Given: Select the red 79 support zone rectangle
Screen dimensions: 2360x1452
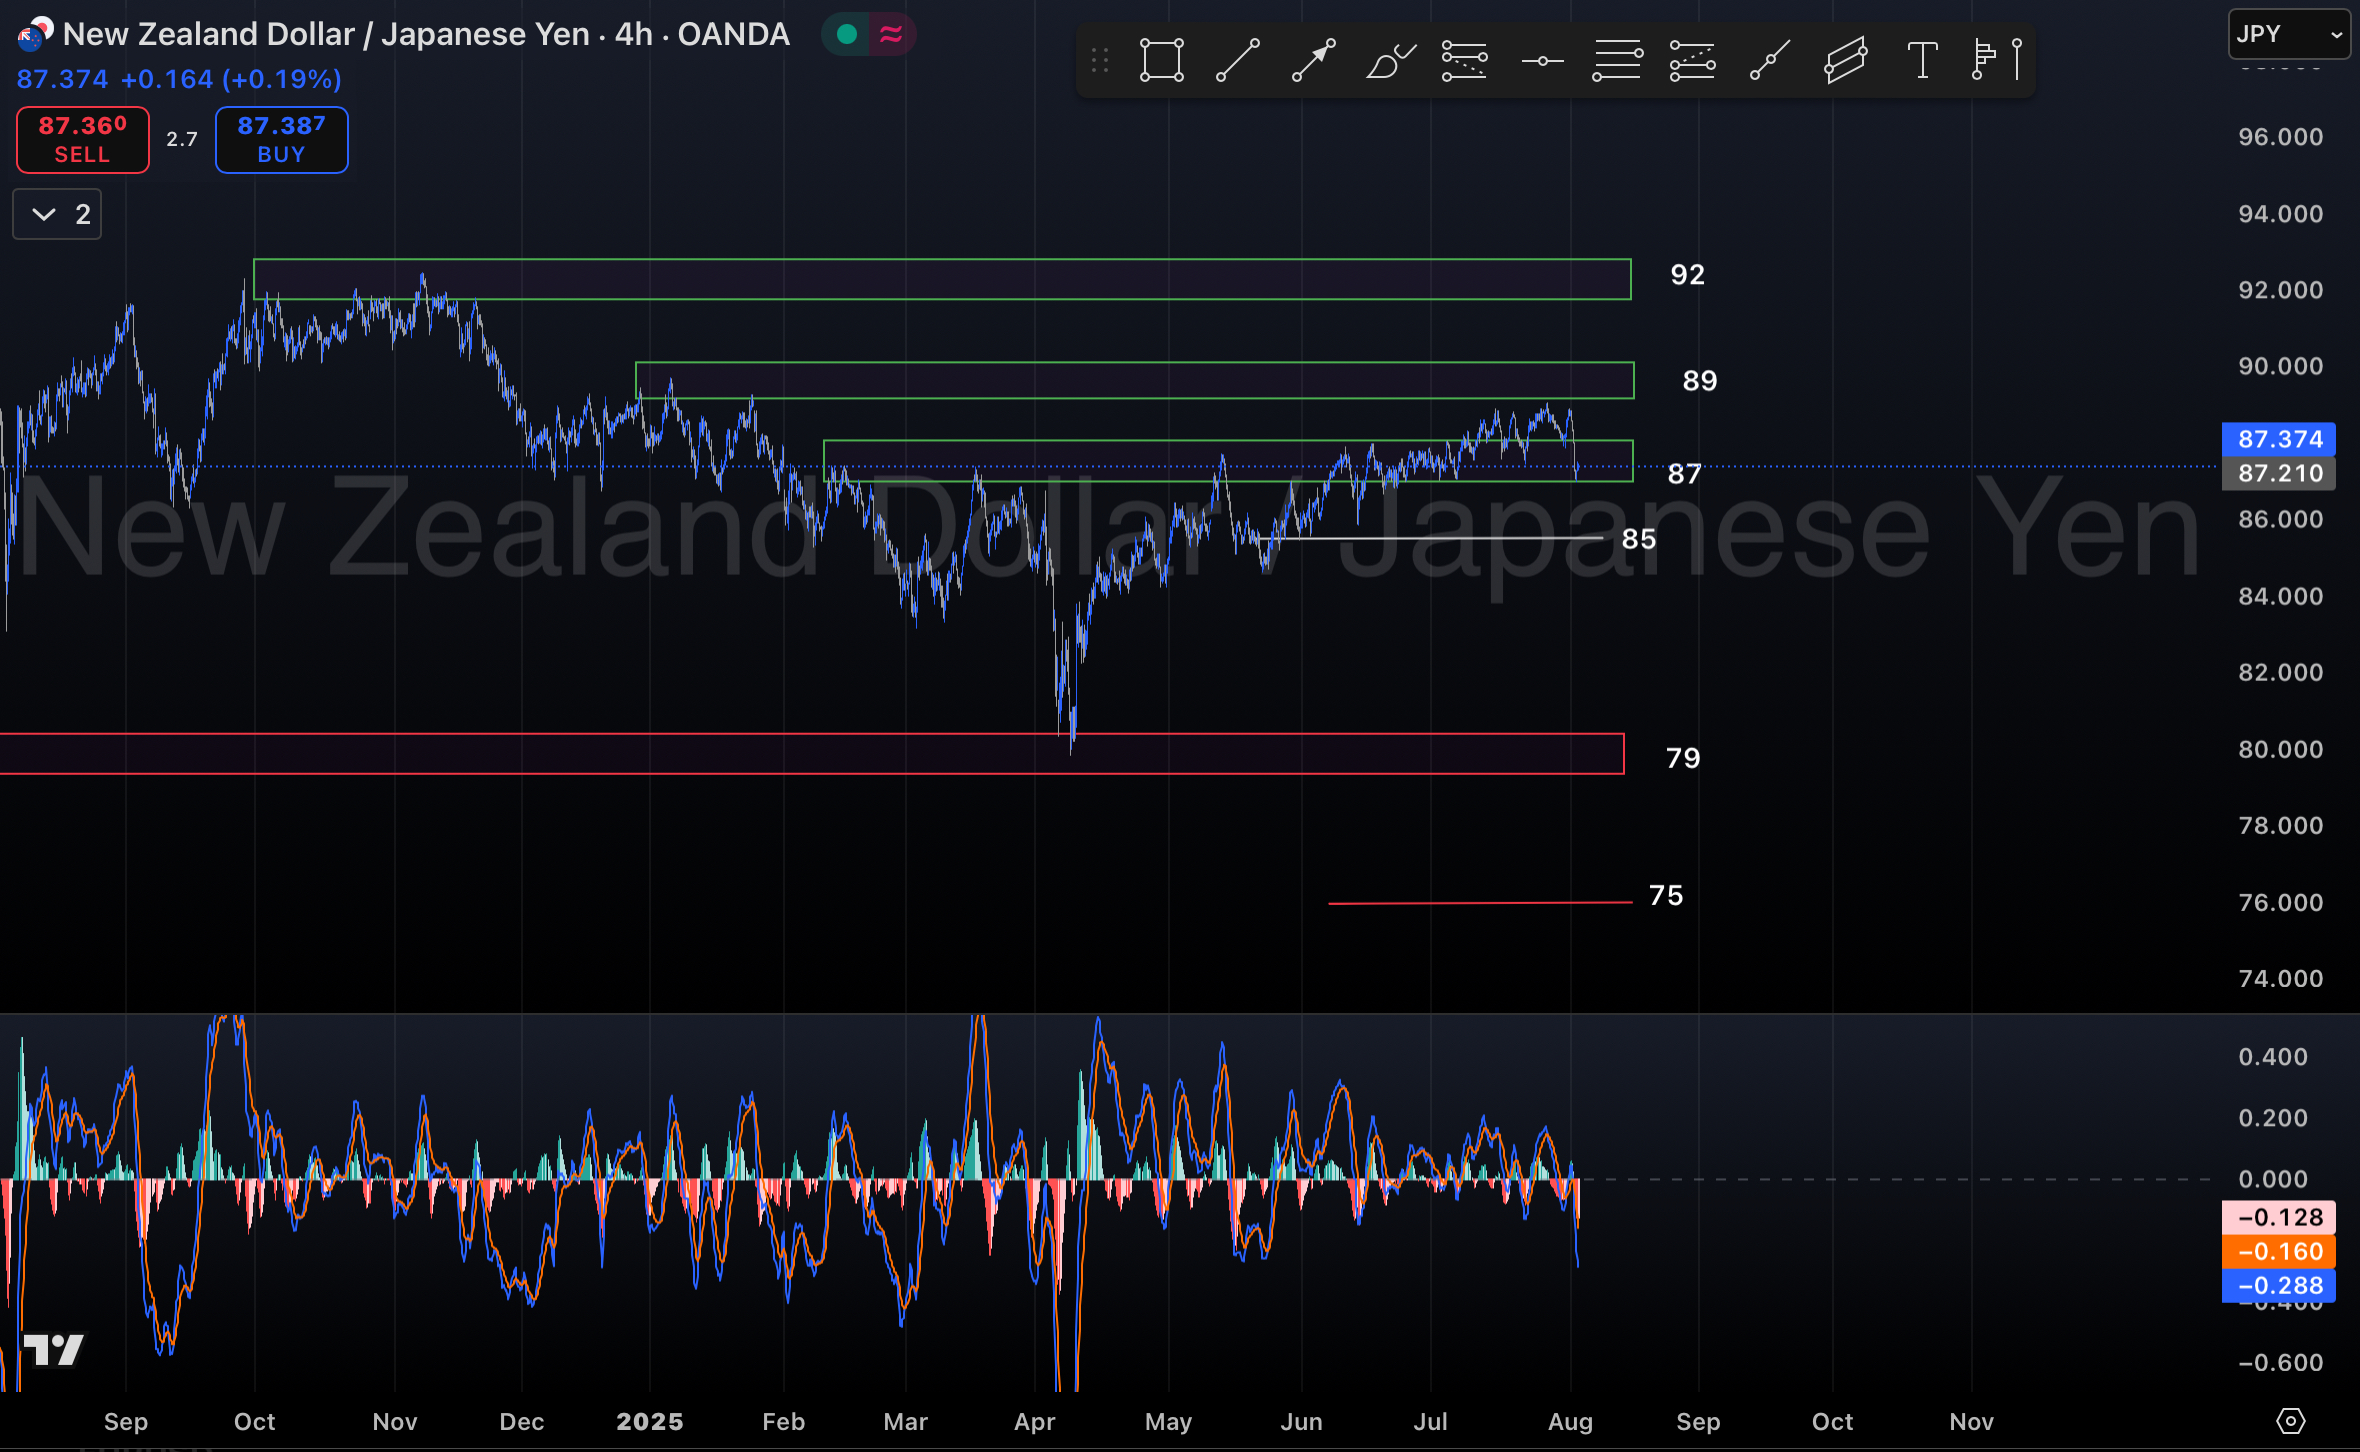Looking at the screenshot, I should point(811,754).
